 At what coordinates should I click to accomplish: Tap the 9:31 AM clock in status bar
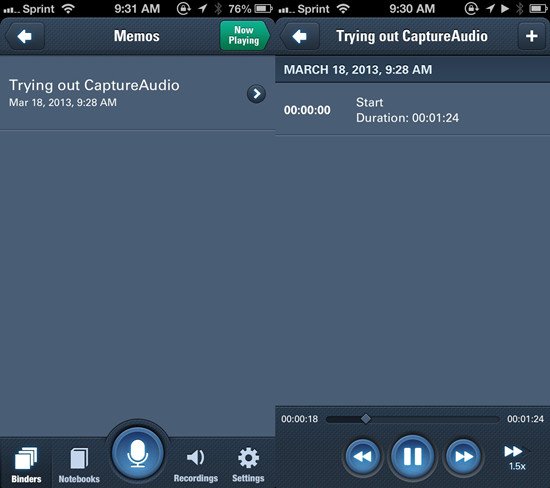pos(137,8)
